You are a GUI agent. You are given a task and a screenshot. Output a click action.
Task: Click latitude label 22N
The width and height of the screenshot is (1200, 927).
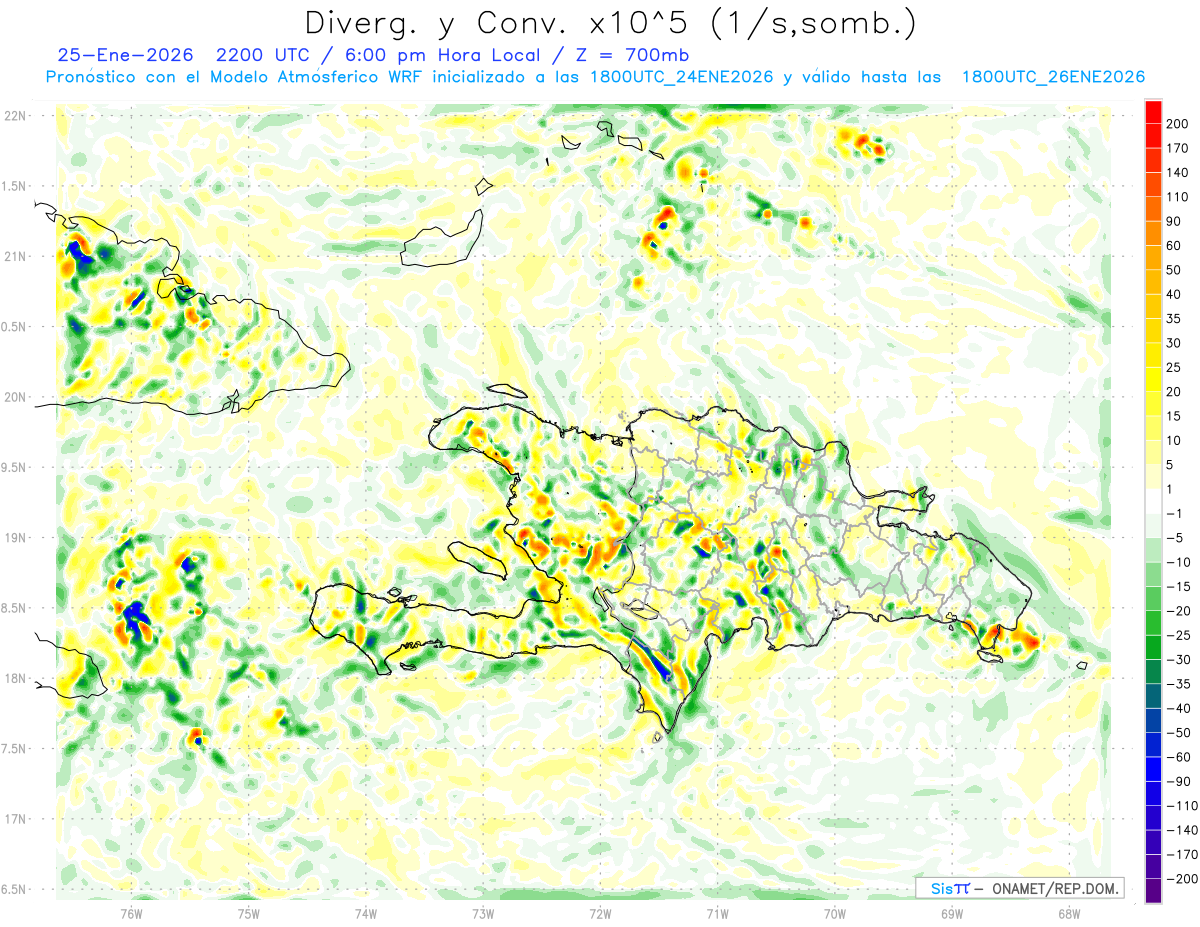15,116
